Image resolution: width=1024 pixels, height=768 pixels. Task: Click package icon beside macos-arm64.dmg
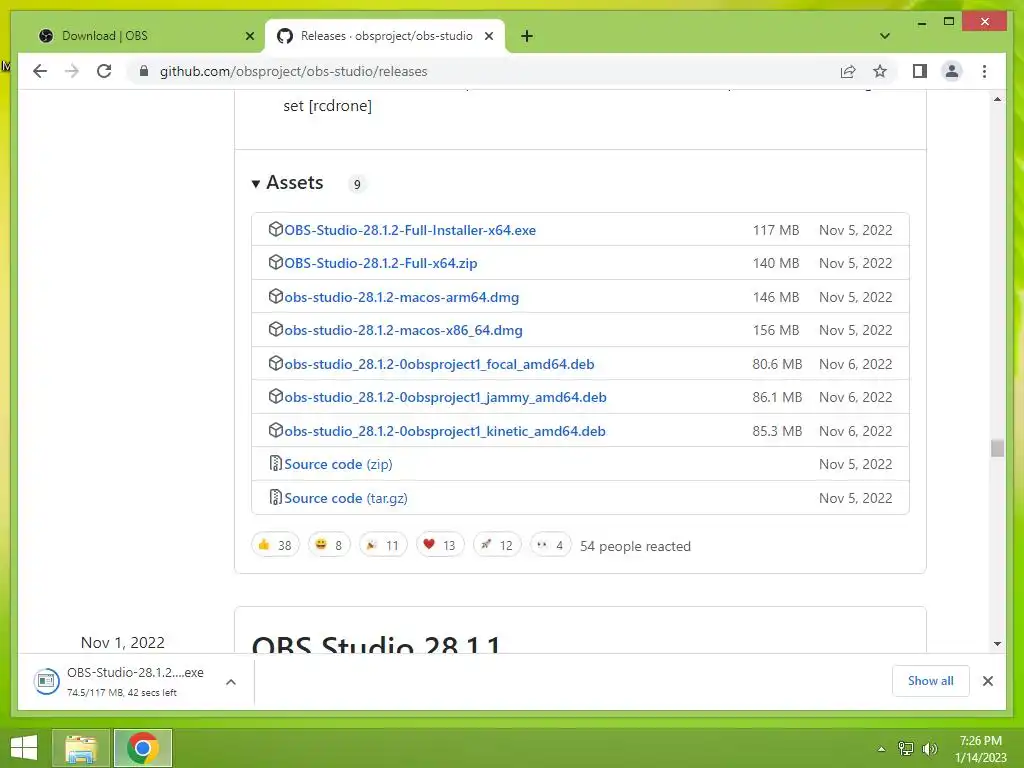pyautogui.click(x=276, y=296)
